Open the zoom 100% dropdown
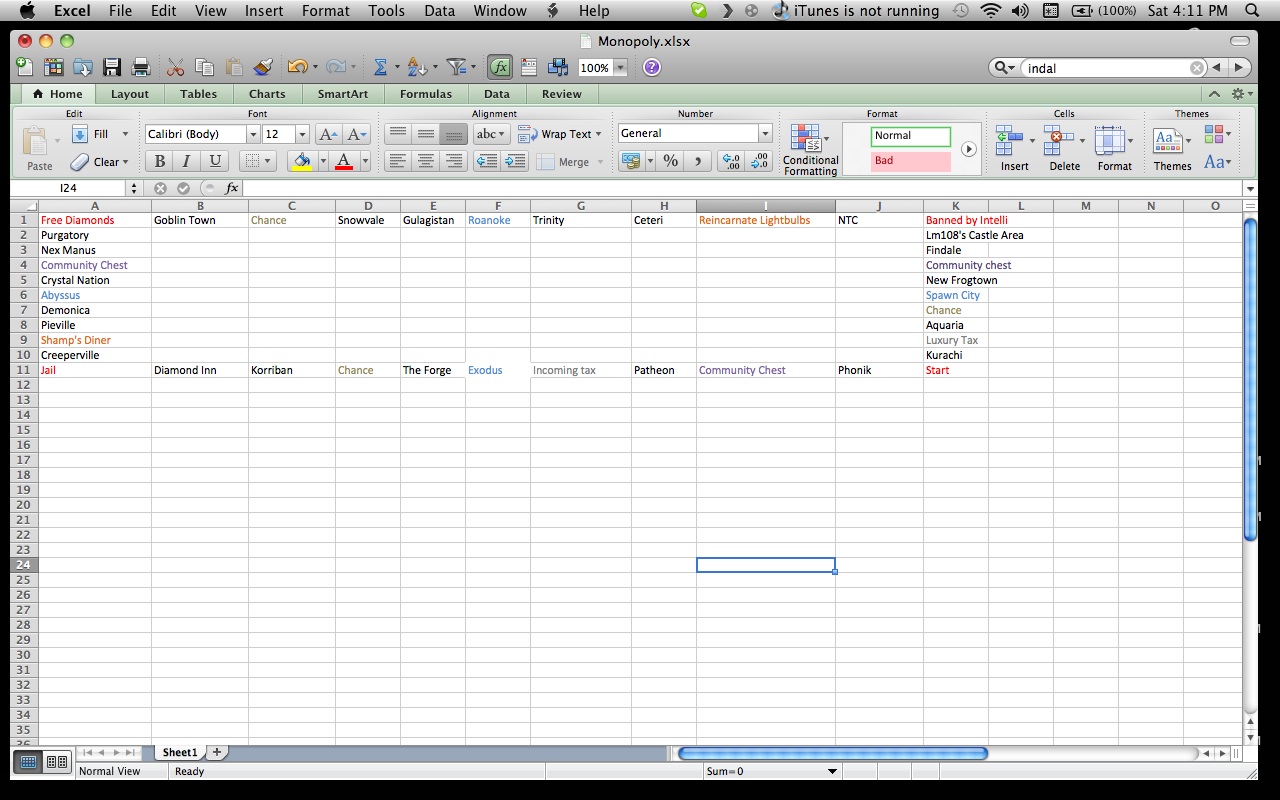The height and width of the screenshot is (800, 1280). 620,68
